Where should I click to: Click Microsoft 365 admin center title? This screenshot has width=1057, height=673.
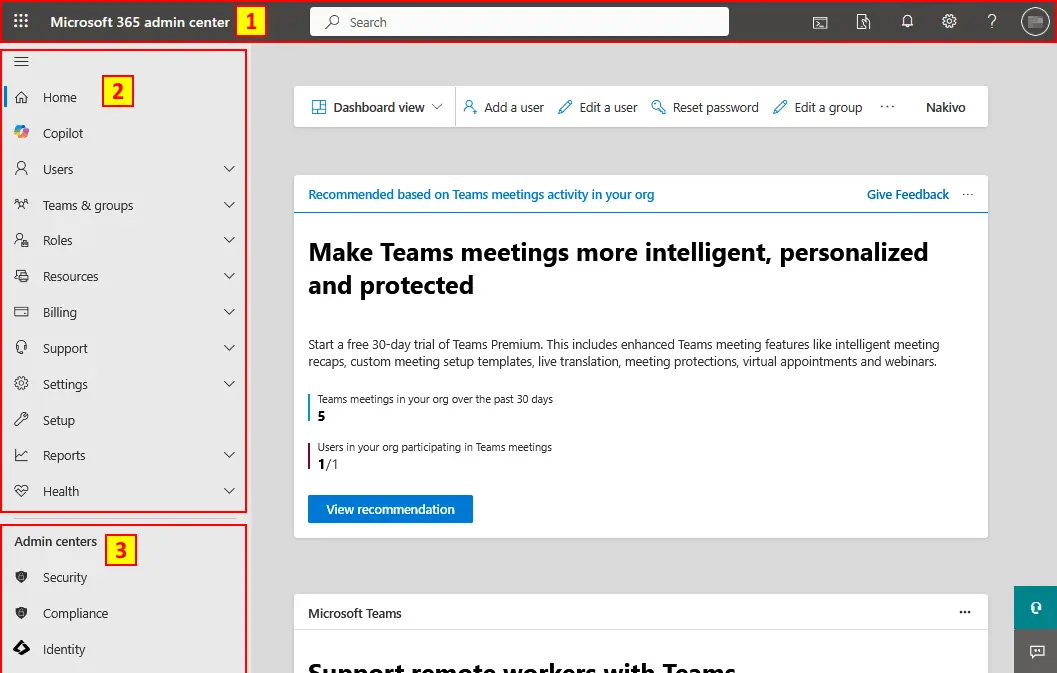[140, 22]
